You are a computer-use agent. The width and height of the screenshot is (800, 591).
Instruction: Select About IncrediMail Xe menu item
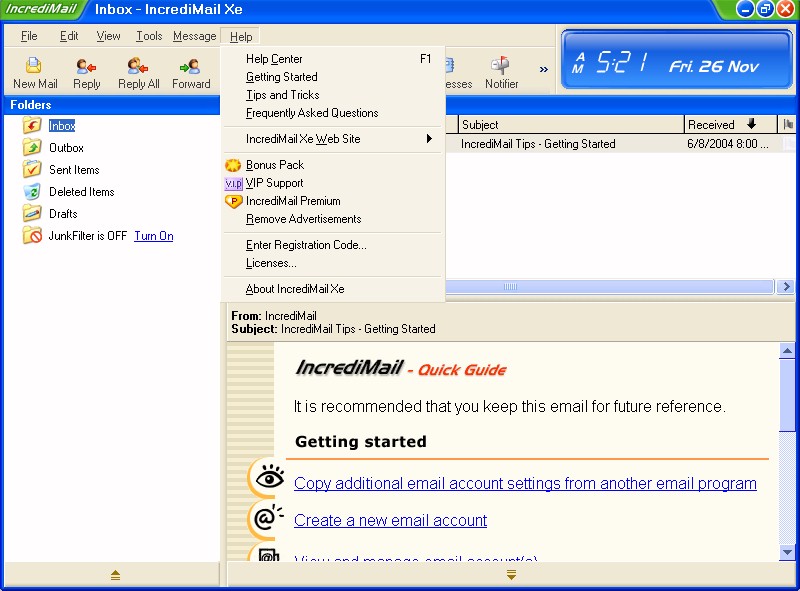[295, 289]
